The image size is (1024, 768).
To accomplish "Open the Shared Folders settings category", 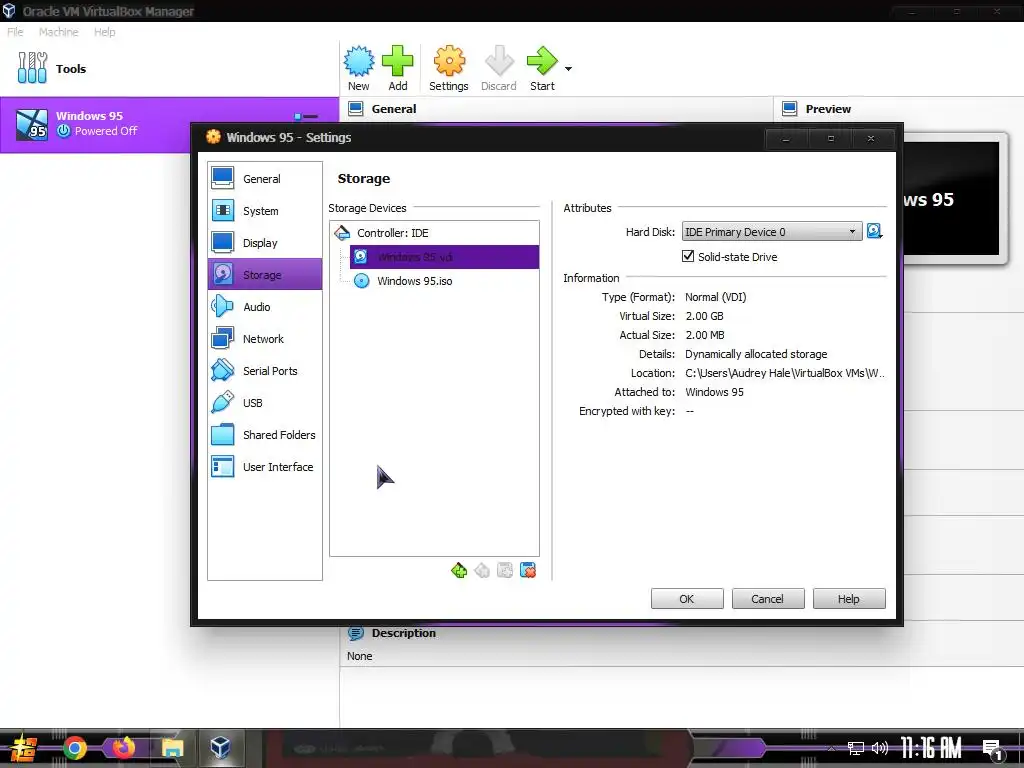I will (x=264, y=435).
